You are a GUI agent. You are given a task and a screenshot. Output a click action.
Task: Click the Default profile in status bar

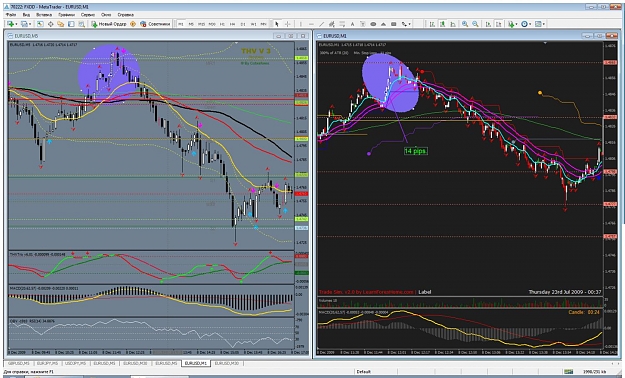tap(364, 372)
